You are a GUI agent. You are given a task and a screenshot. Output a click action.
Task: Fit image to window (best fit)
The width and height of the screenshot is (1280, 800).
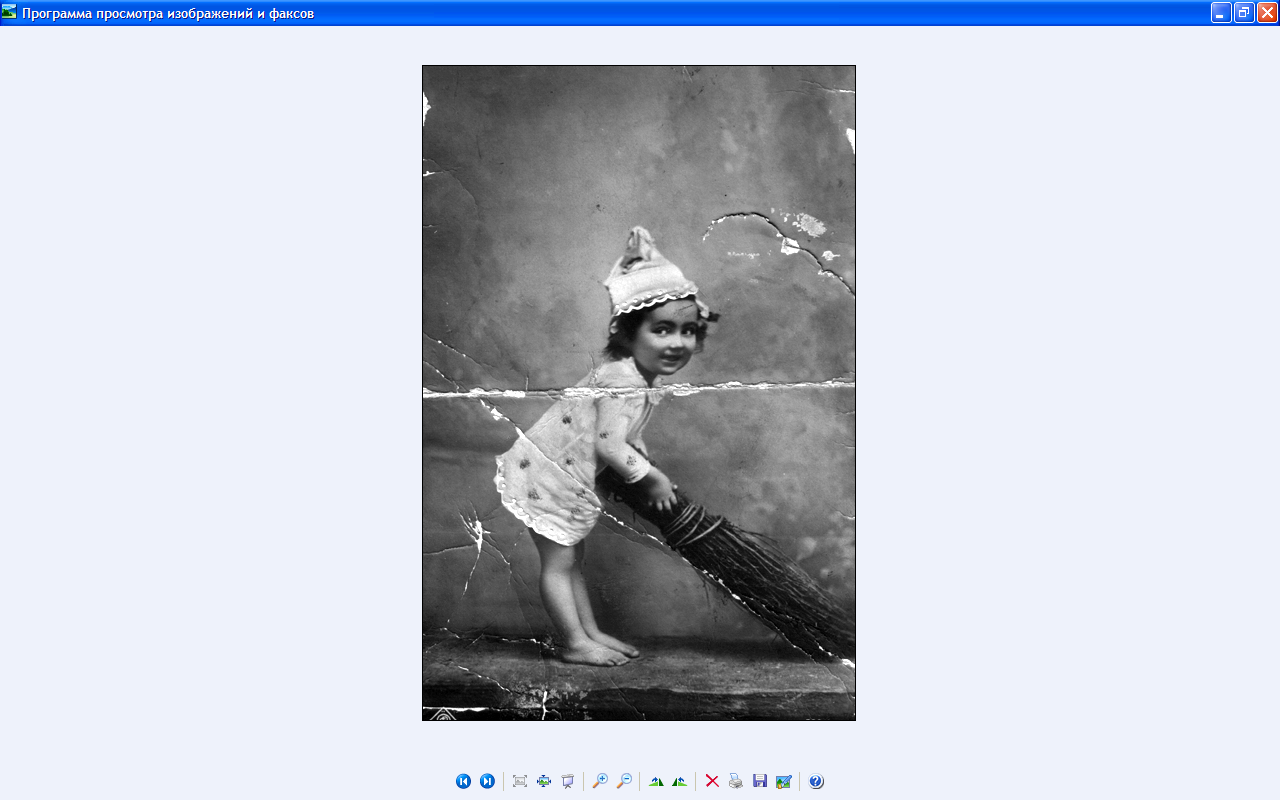tap(520, 781)
